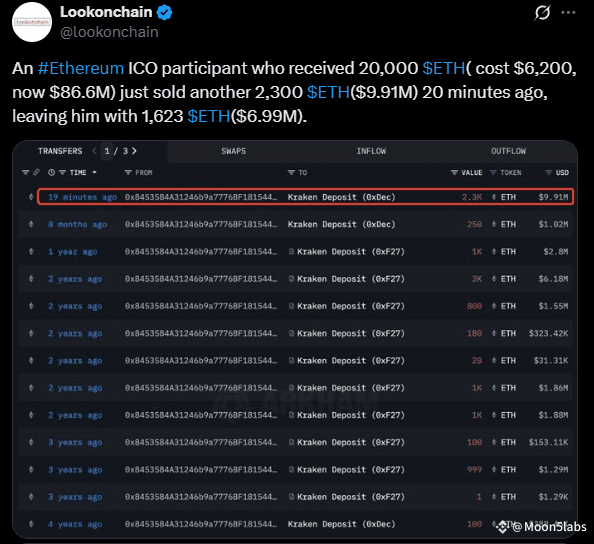Open the 3 years ago link in $153.11K row

pos(75,442)
